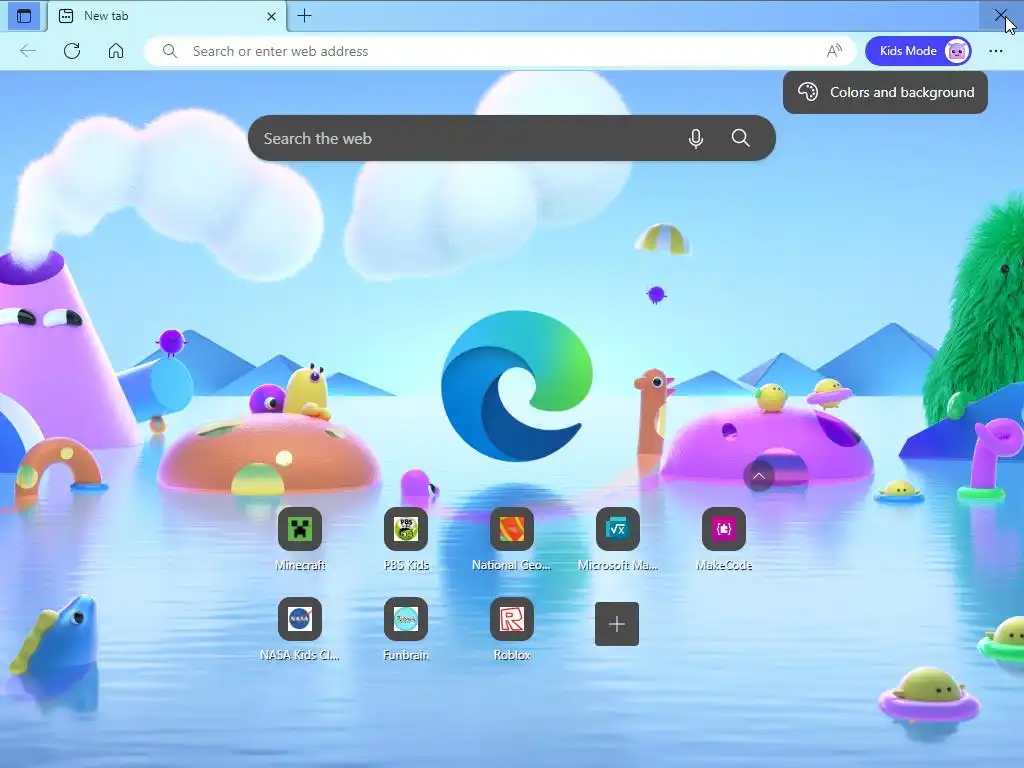The width and height of the screenshot is (1024, 768).
Task: Open Colors and background settings
Action: tap(885, 92)
